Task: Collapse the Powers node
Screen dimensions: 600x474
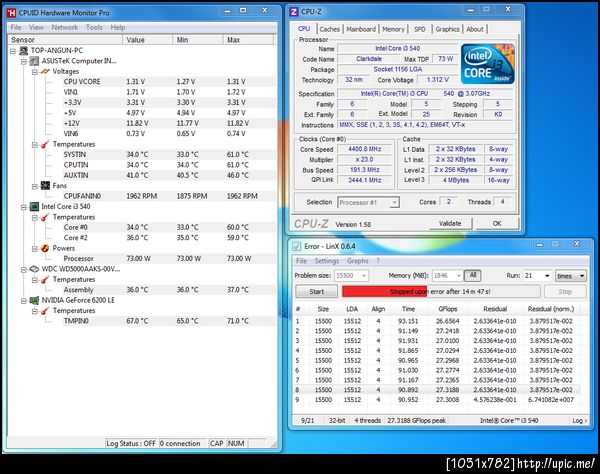Action: click(35, 249)
